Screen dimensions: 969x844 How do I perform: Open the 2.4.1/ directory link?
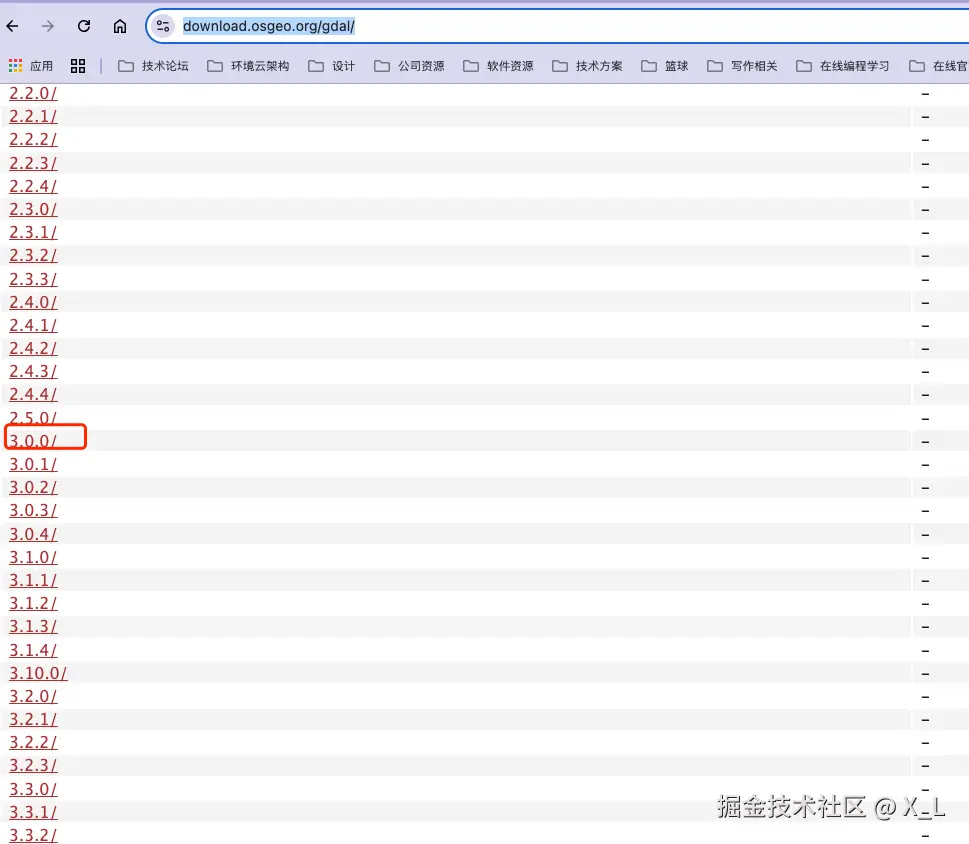[33, 325]
